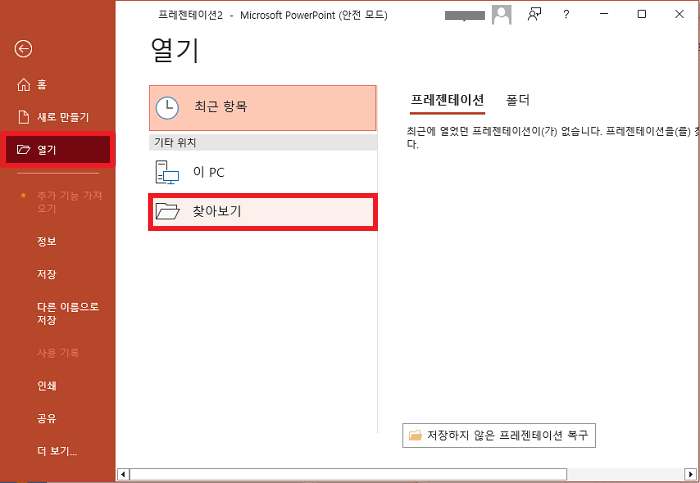Click the browse folder icon
Image resolution: width=700 pixels, height=483 pixels.
point(167,211)
